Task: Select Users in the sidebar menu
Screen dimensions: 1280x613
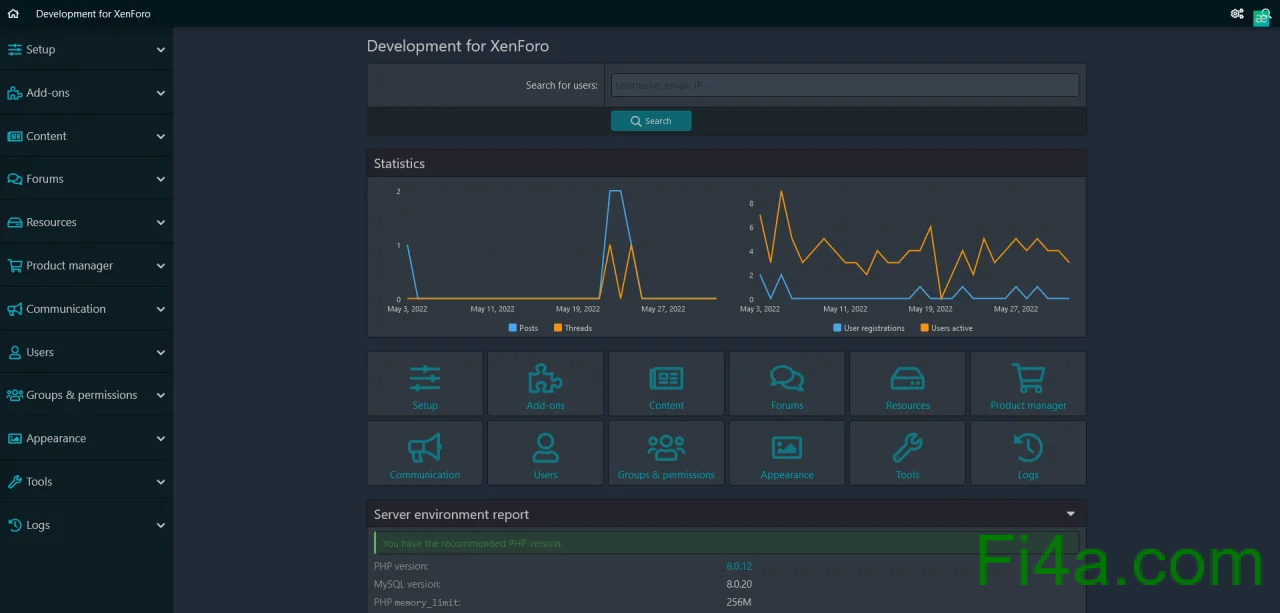Action: [x=40, y=353]
